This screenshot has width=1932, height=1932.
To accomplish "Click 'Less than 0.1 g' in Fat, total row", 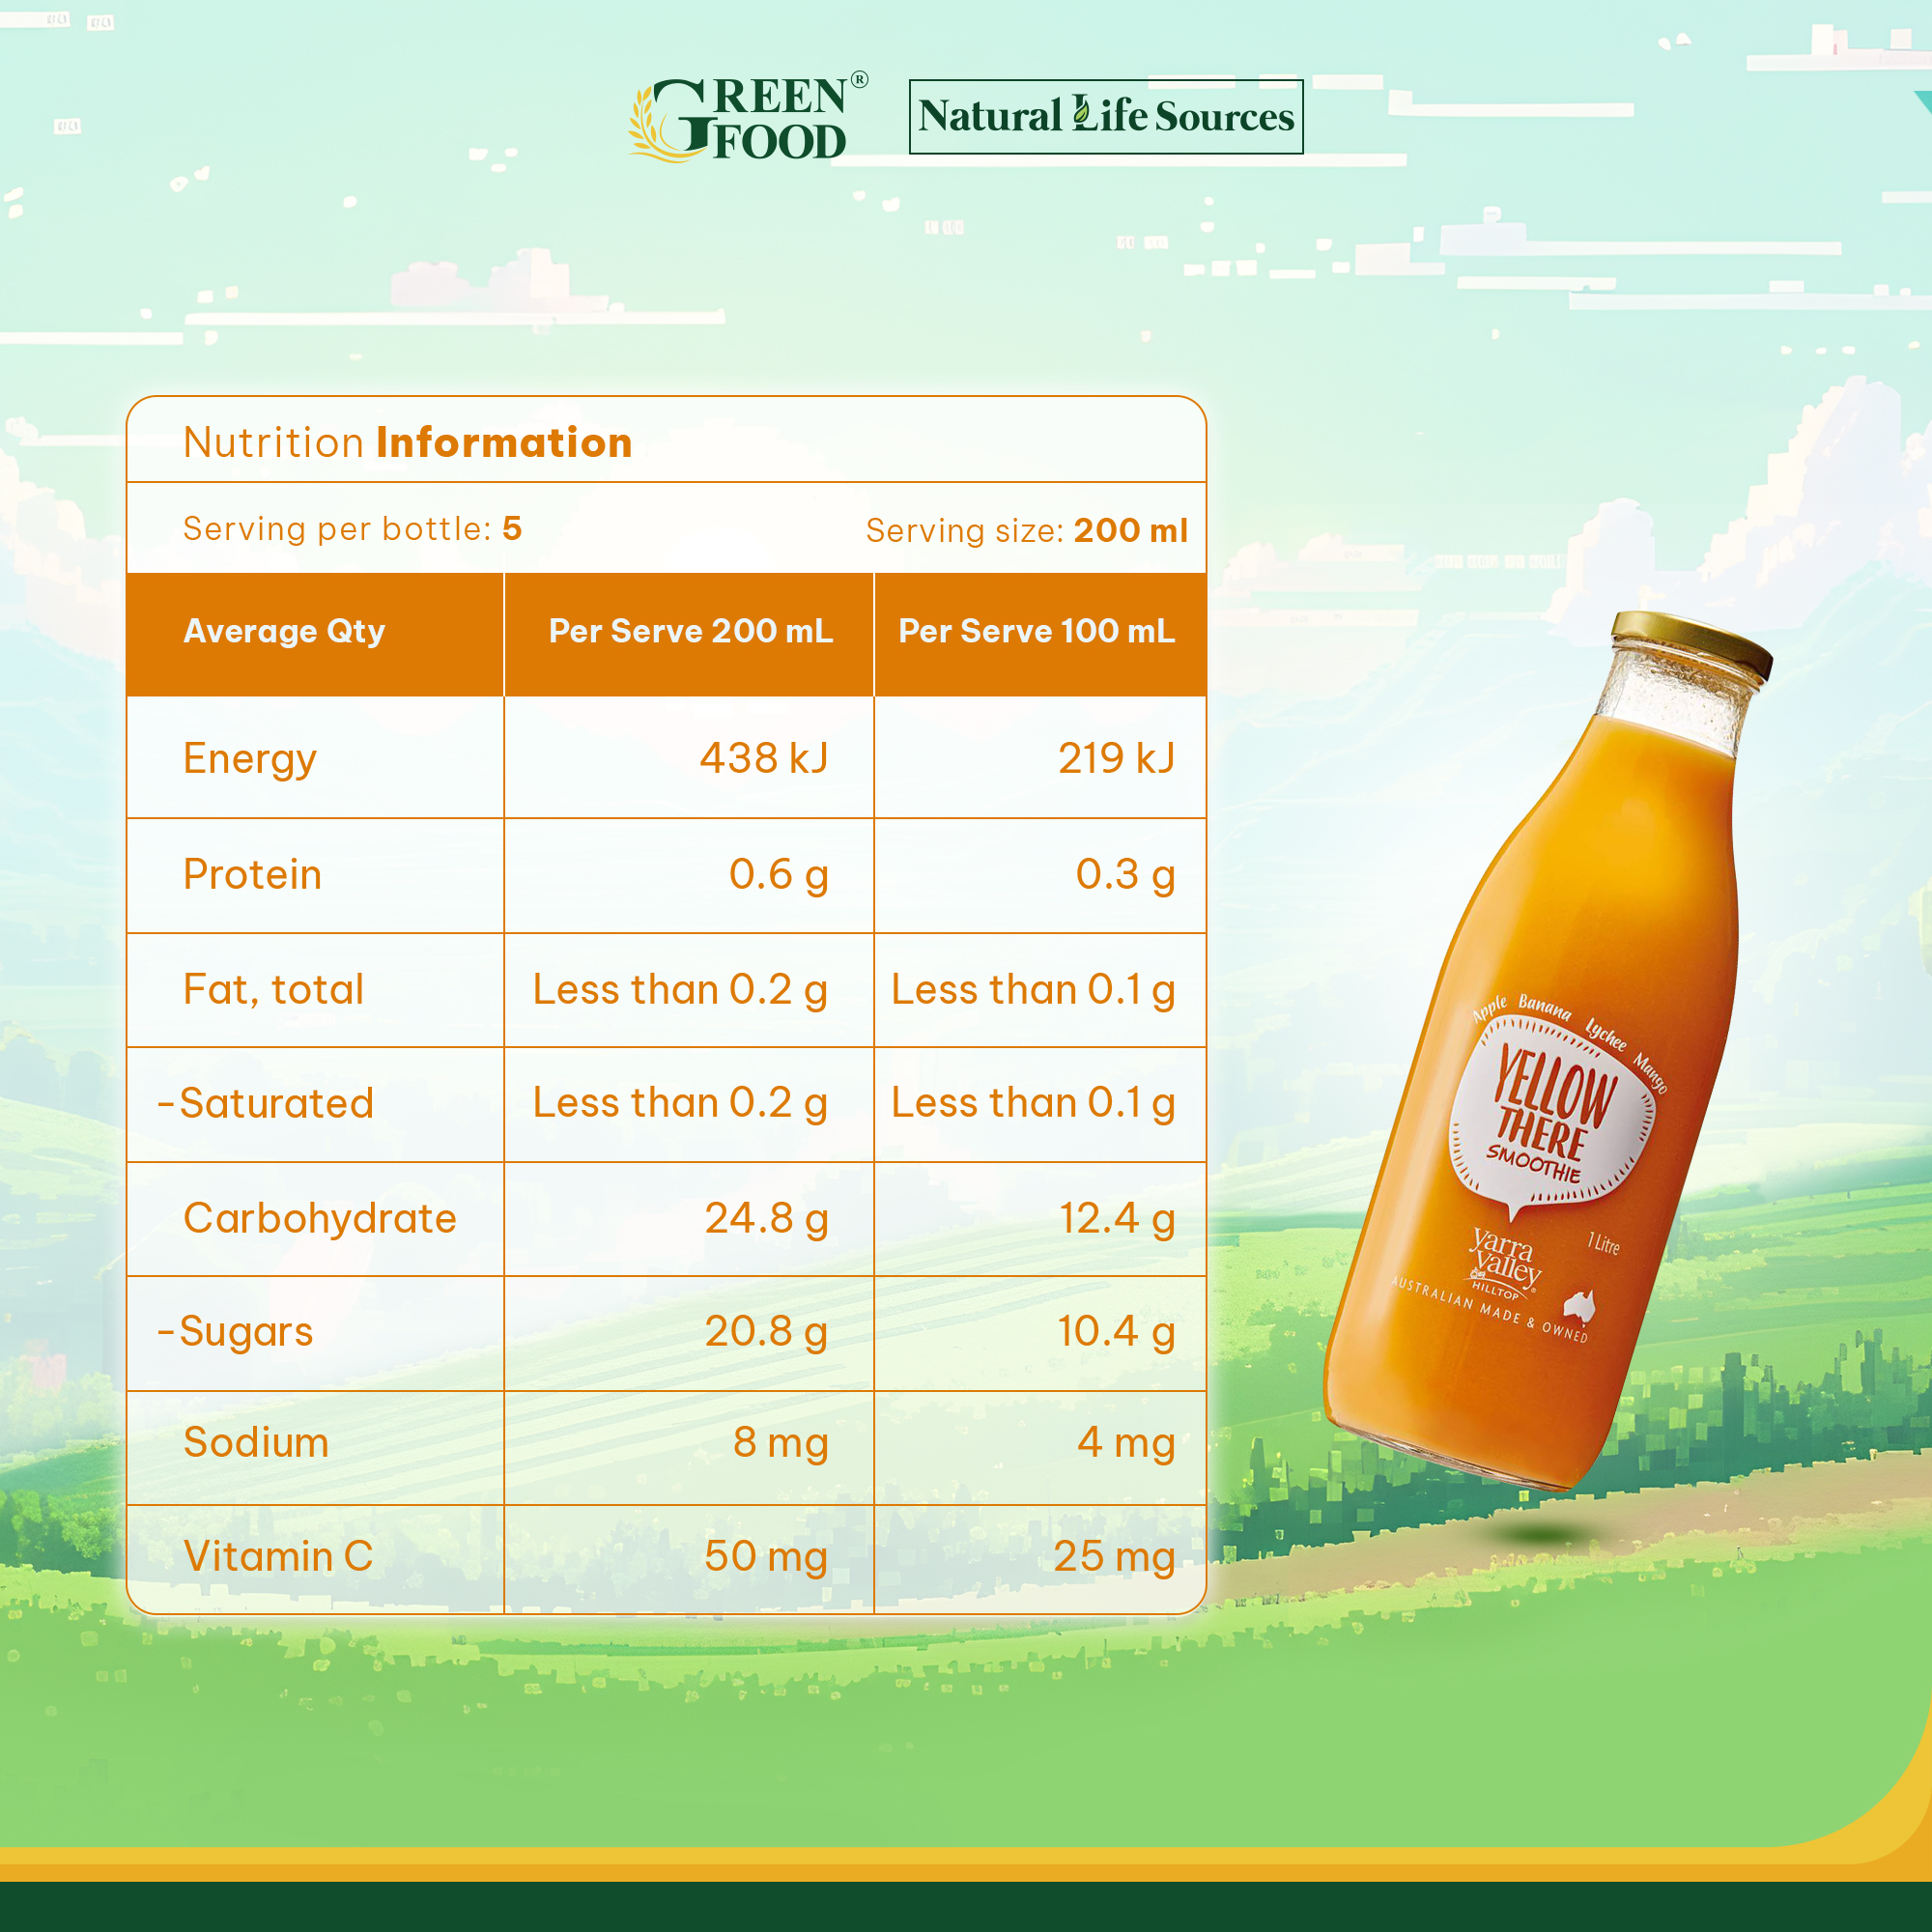I will [1033, 991].
